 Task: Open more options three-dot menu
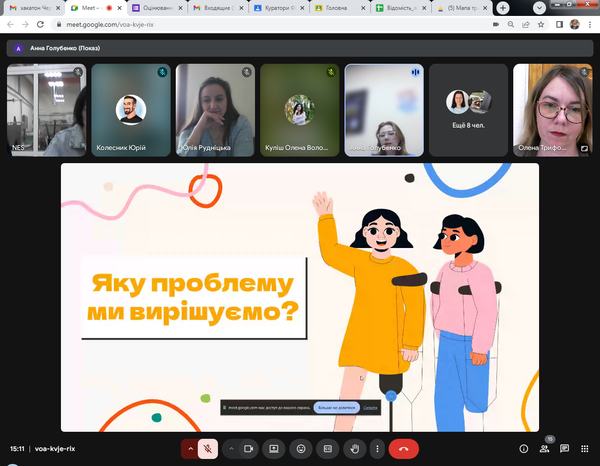pos(376,449)
